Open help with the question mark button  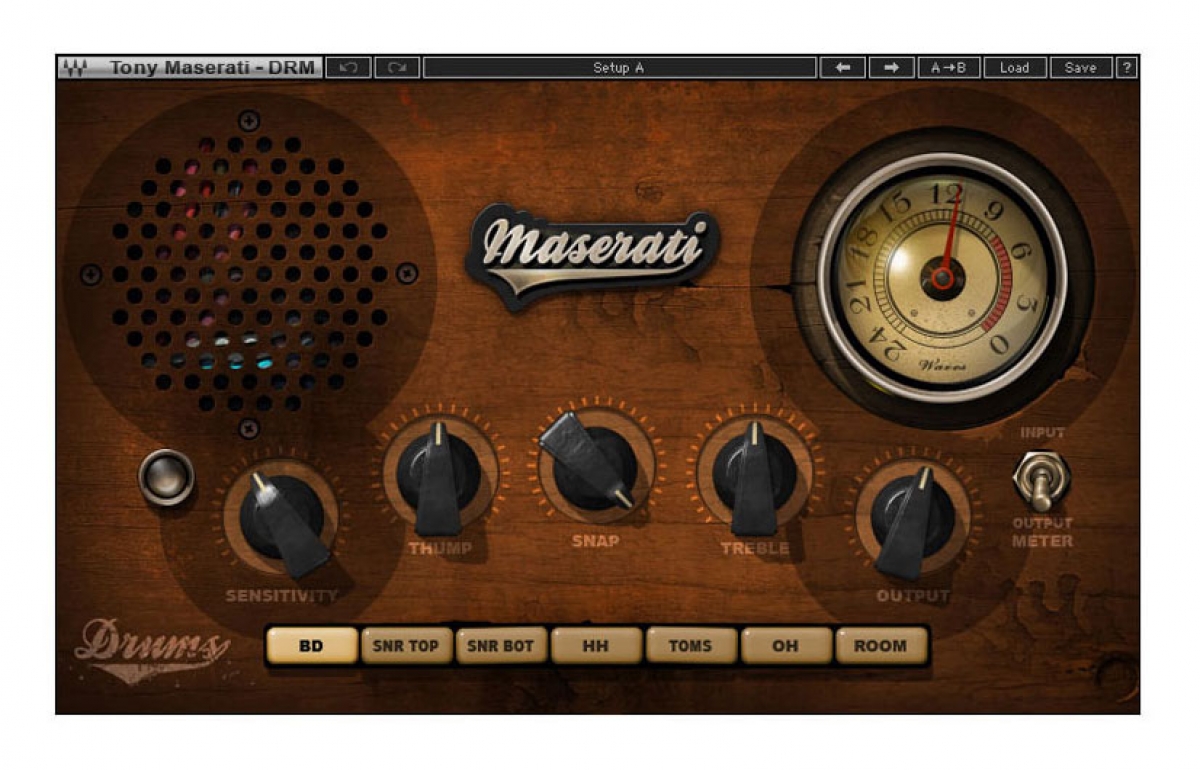pos(1127,68)
